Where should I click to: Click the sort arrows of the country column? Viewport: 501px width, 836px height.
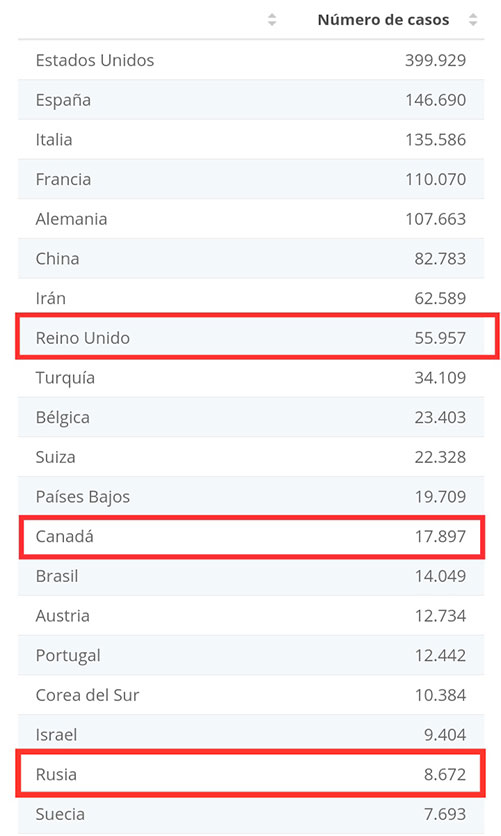pyautogui.click(x=272, y=20)
